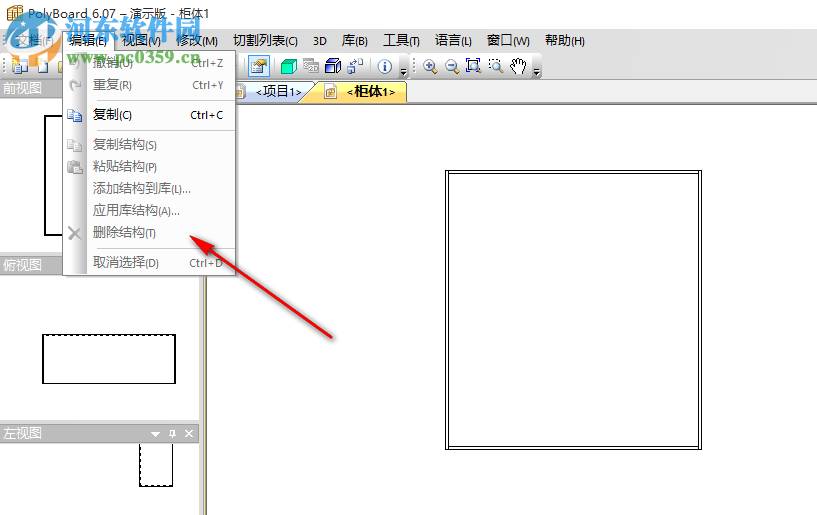Expand zoom toolbar overflow options arrow
Viewport: 817px width, 515px height.
tap(537, 71)
